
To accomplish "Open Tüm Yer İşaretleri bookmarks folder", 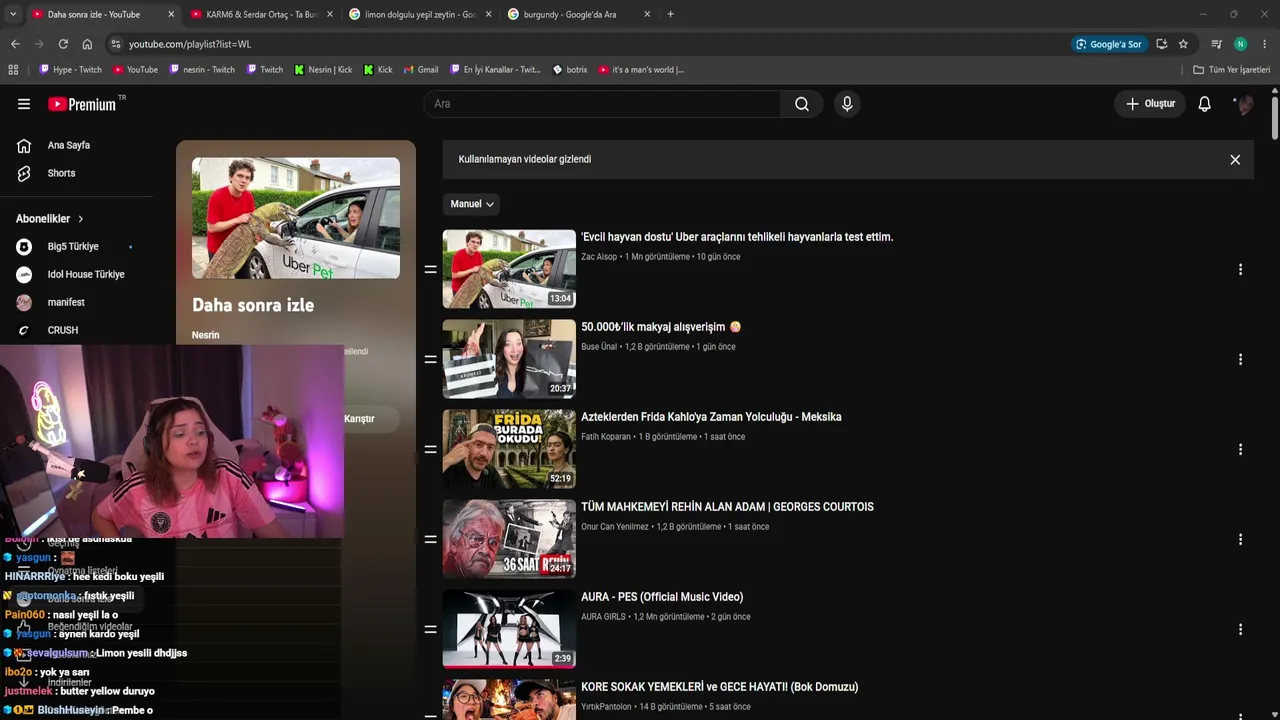I will point(1231,70).
